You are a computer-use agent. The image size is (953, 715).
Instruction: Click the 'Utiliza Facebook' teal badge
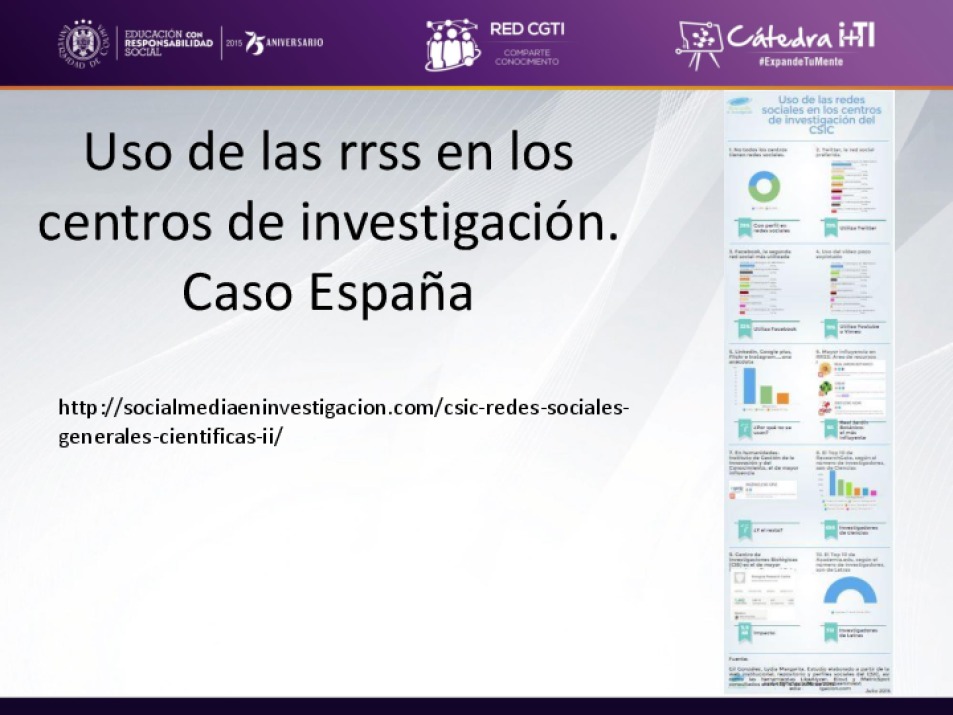[764, 328]
